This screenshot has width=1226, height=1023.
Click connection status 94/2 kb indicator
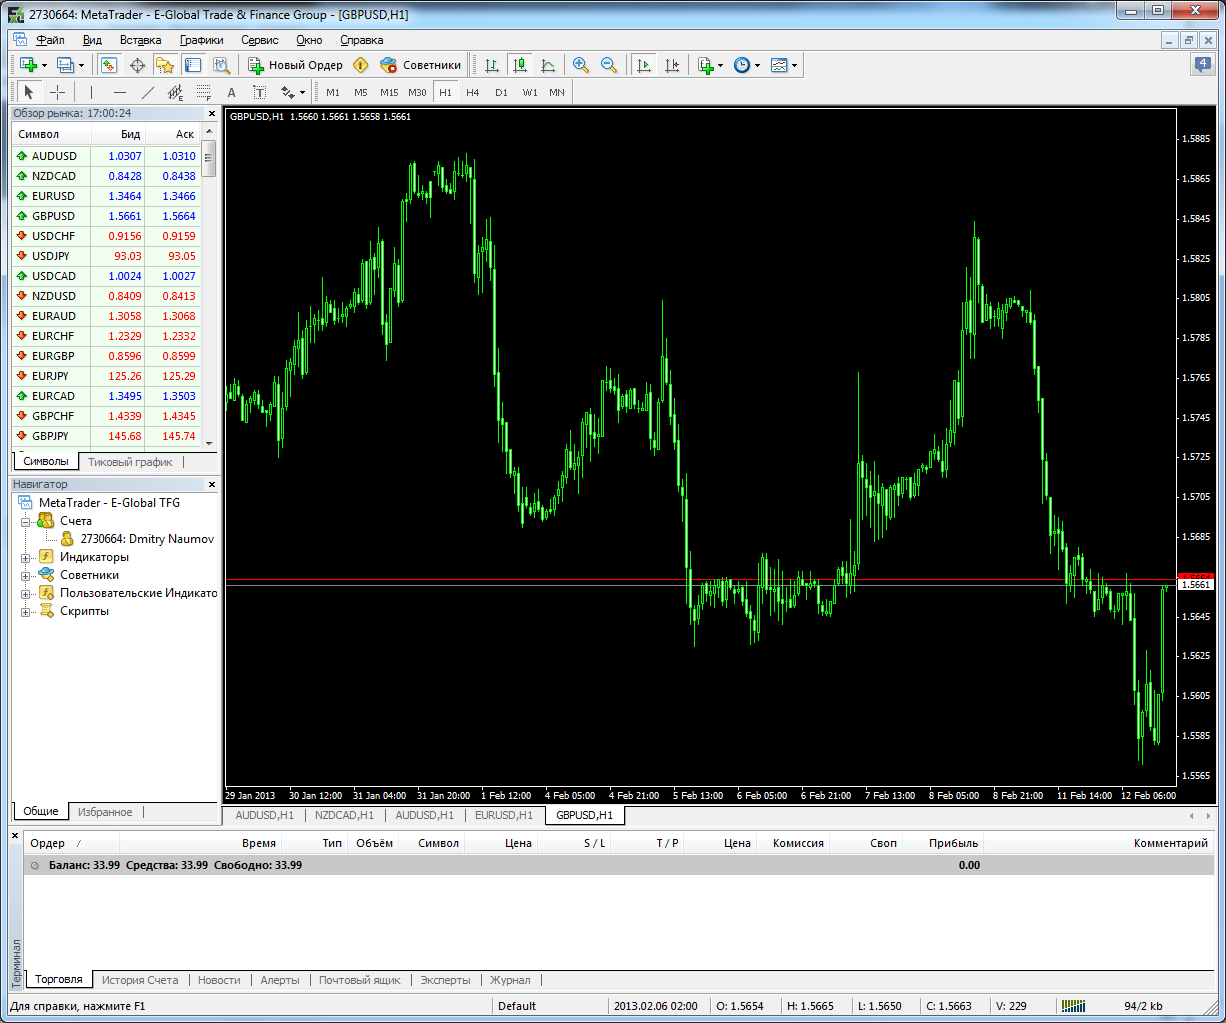(x=1142, y=1006)
